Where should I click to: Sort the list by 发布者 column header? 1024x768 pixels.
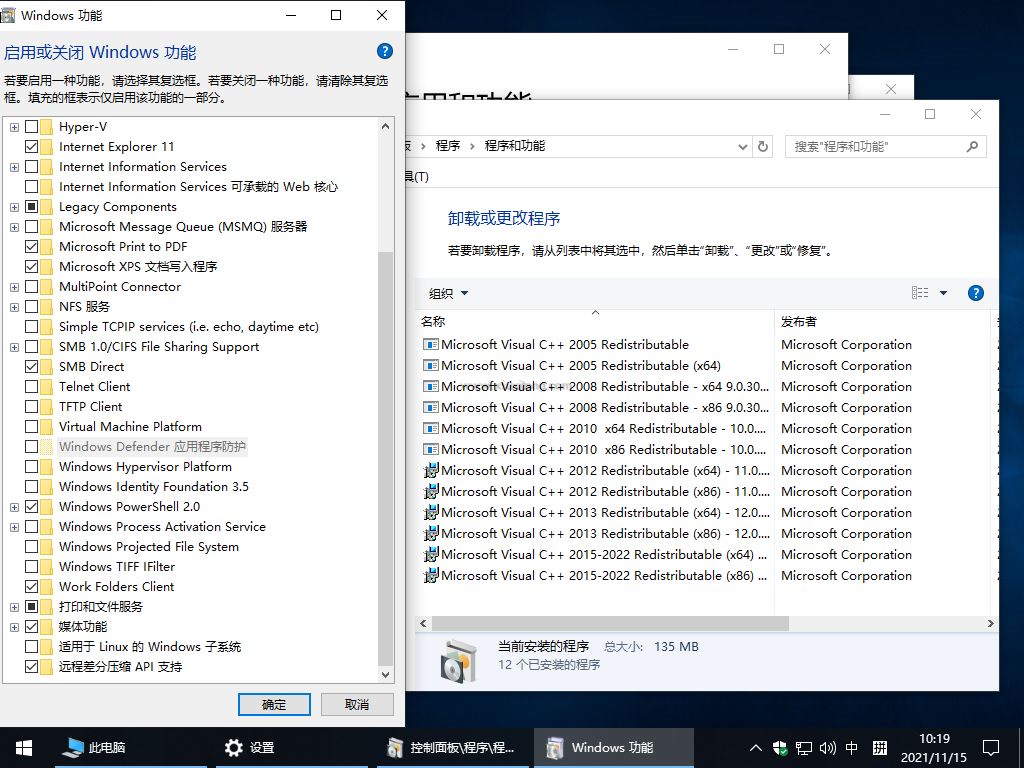(x=882, y=321)
